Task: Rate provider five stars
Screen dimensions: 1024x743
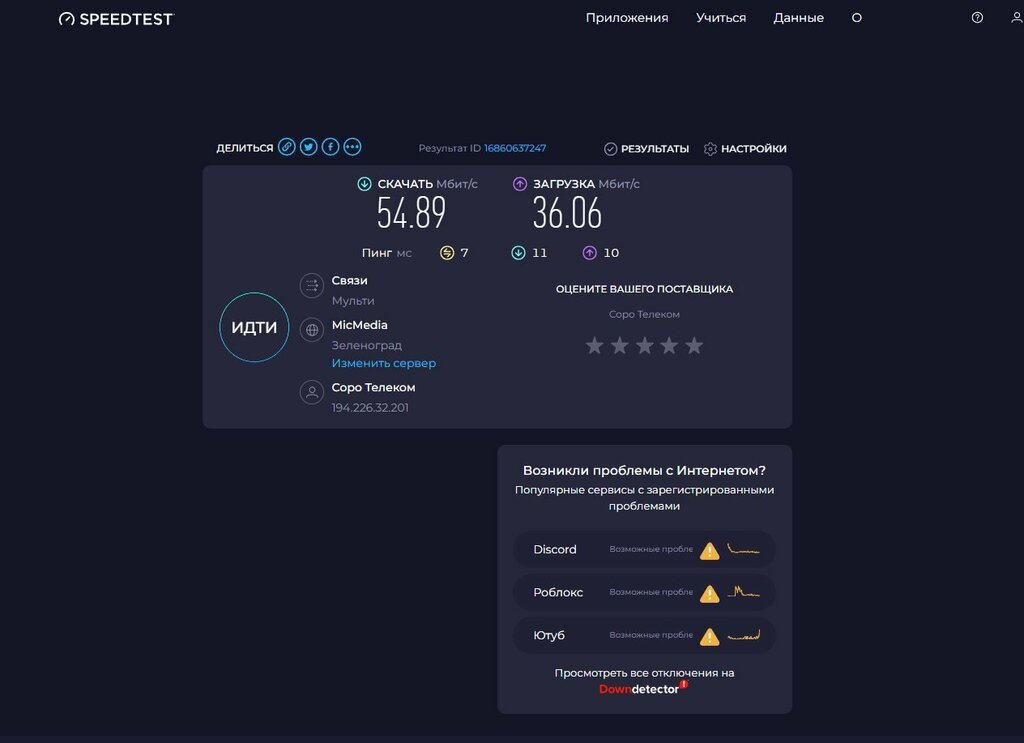Action: click(694, 345)
